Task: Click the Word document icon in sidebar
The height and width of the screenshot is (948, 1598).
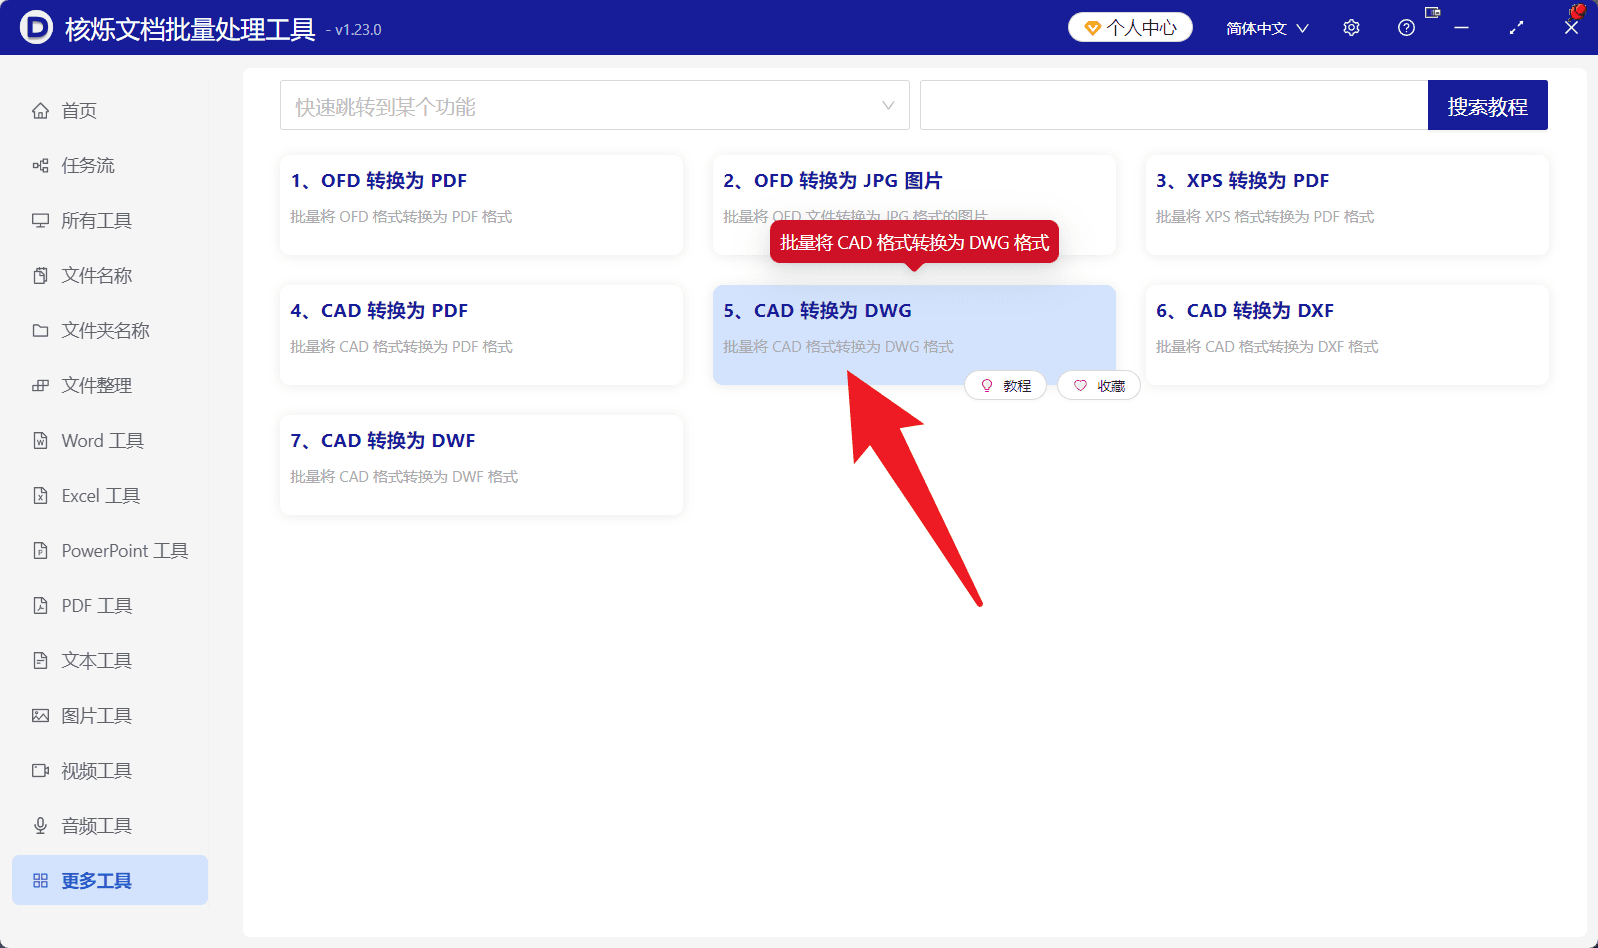Action: [40, 441]
